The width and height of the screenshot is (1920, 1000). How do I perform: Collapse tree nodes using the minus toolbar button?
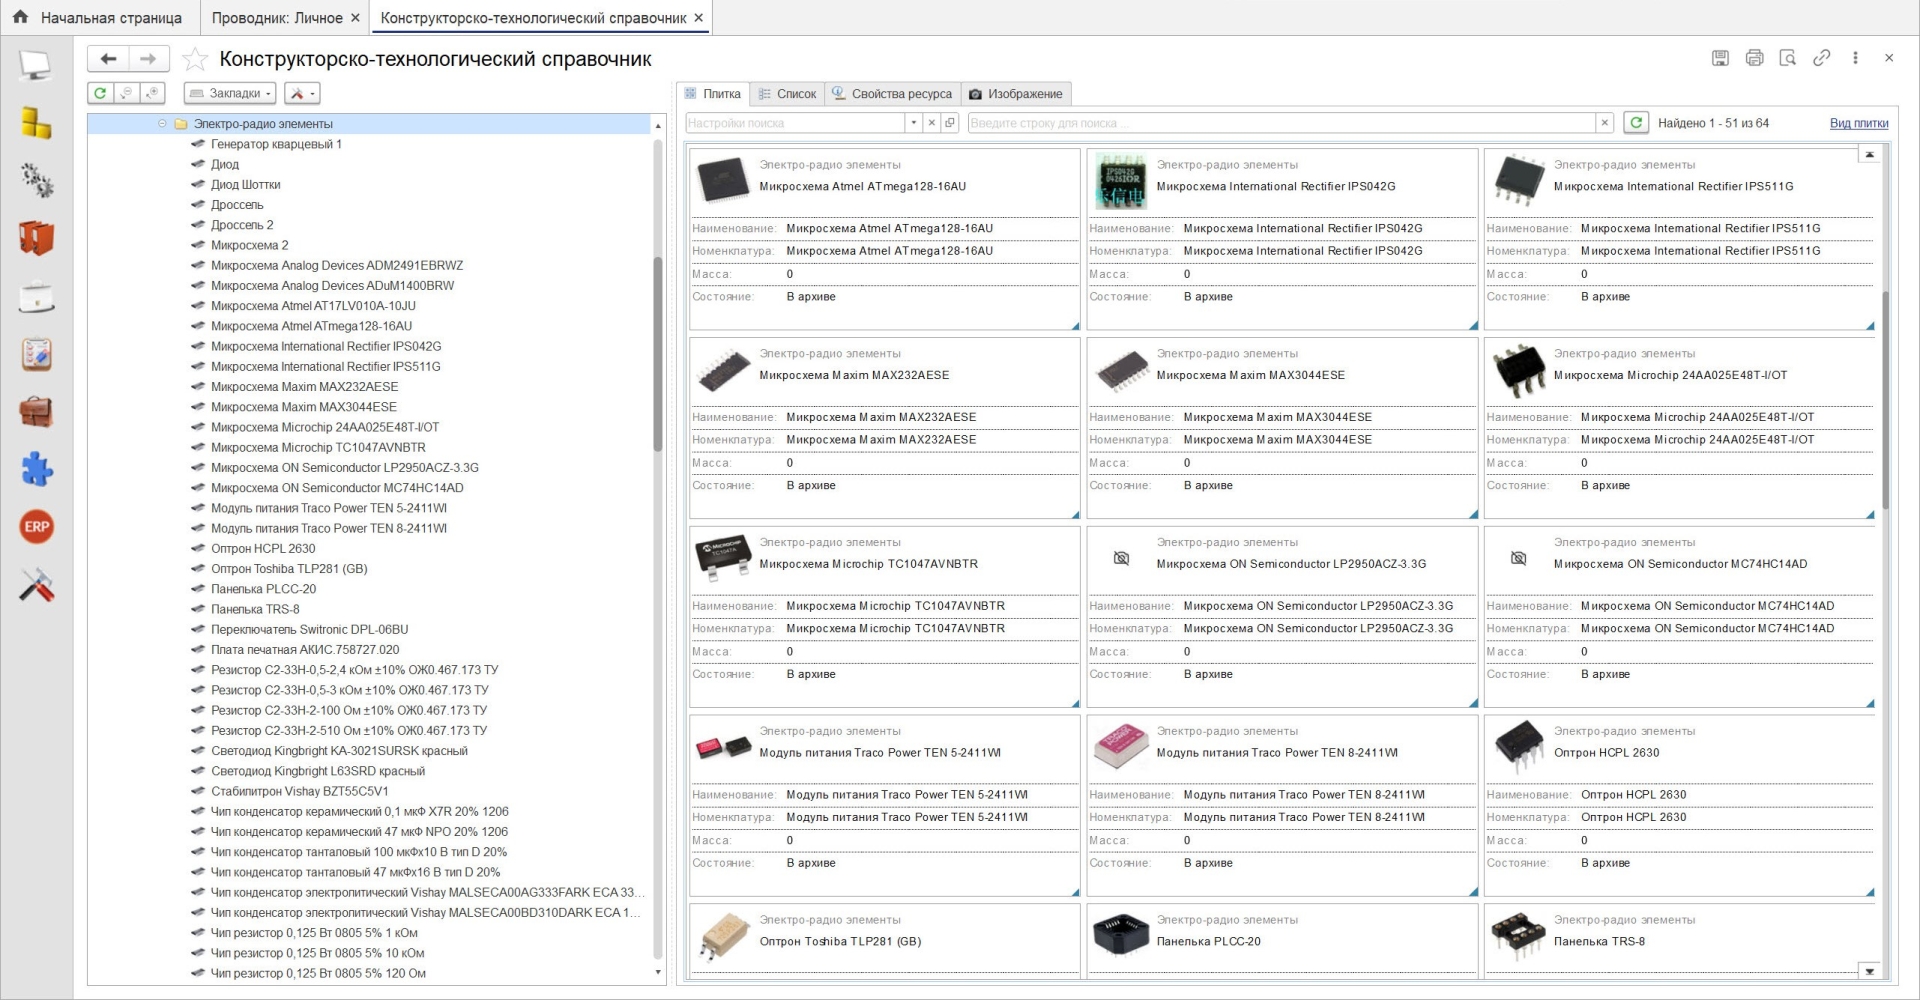126,93
